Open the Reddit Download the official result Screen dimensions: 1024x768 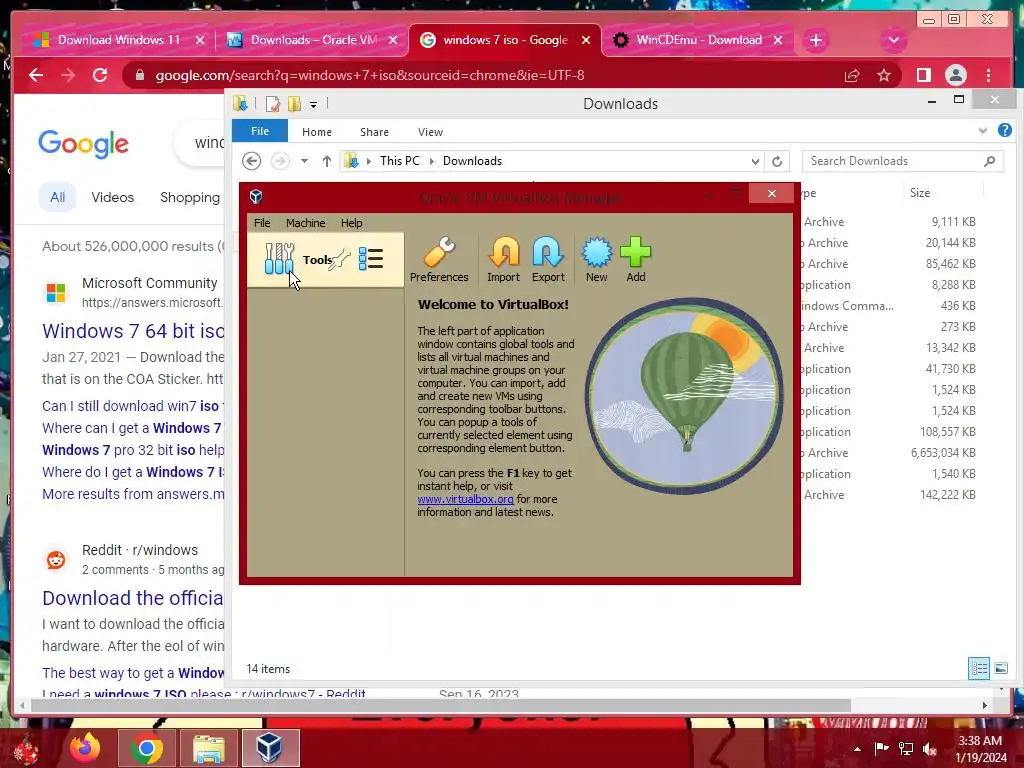(x=133, y=598)
